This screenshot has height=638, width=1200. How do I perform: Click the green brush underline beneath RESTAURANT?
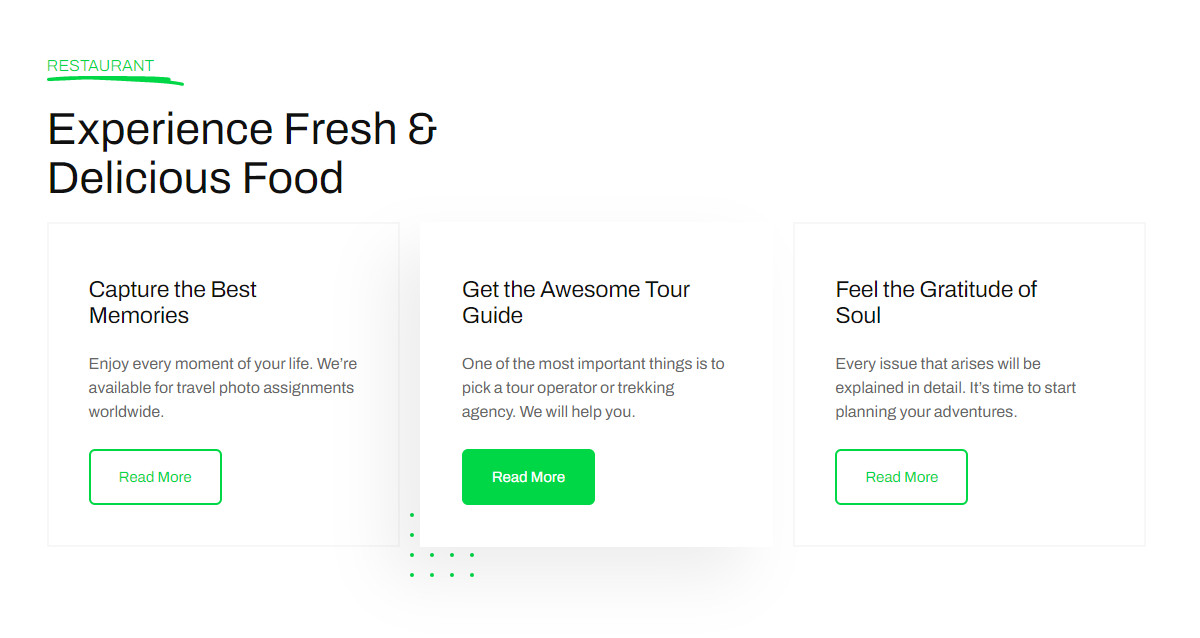tap(115, 80)
